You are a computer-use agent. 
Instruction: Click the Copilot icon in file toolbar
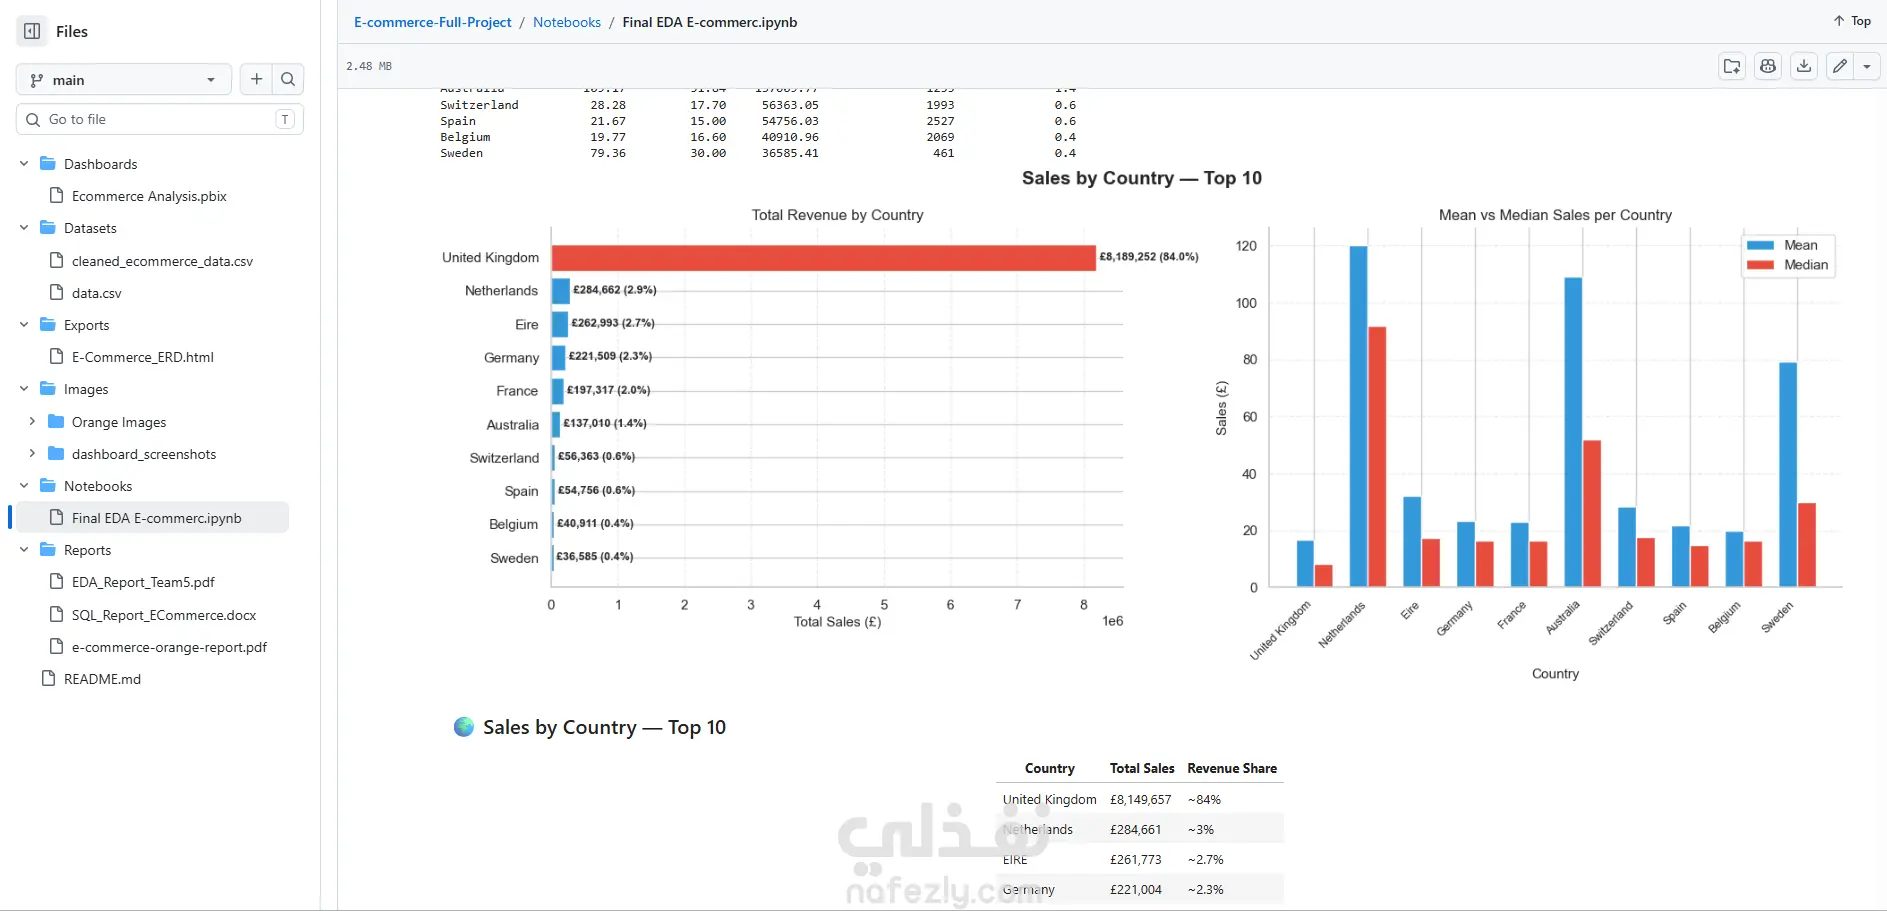pyautogui.click(x=1768, y=66)
